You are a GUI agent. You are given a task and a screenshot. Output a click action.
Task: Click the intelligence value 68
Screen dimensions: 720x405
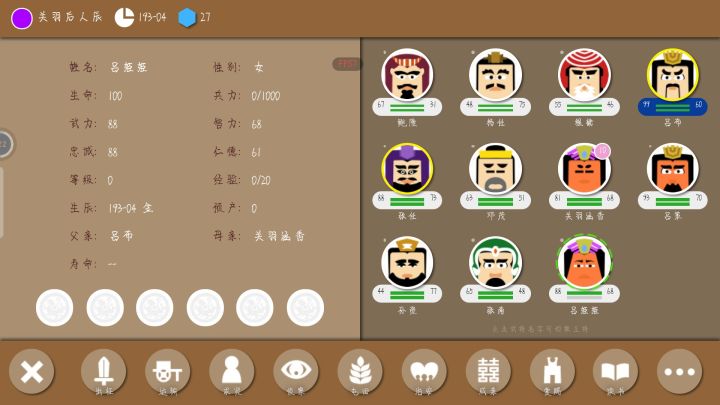(256, 124)
